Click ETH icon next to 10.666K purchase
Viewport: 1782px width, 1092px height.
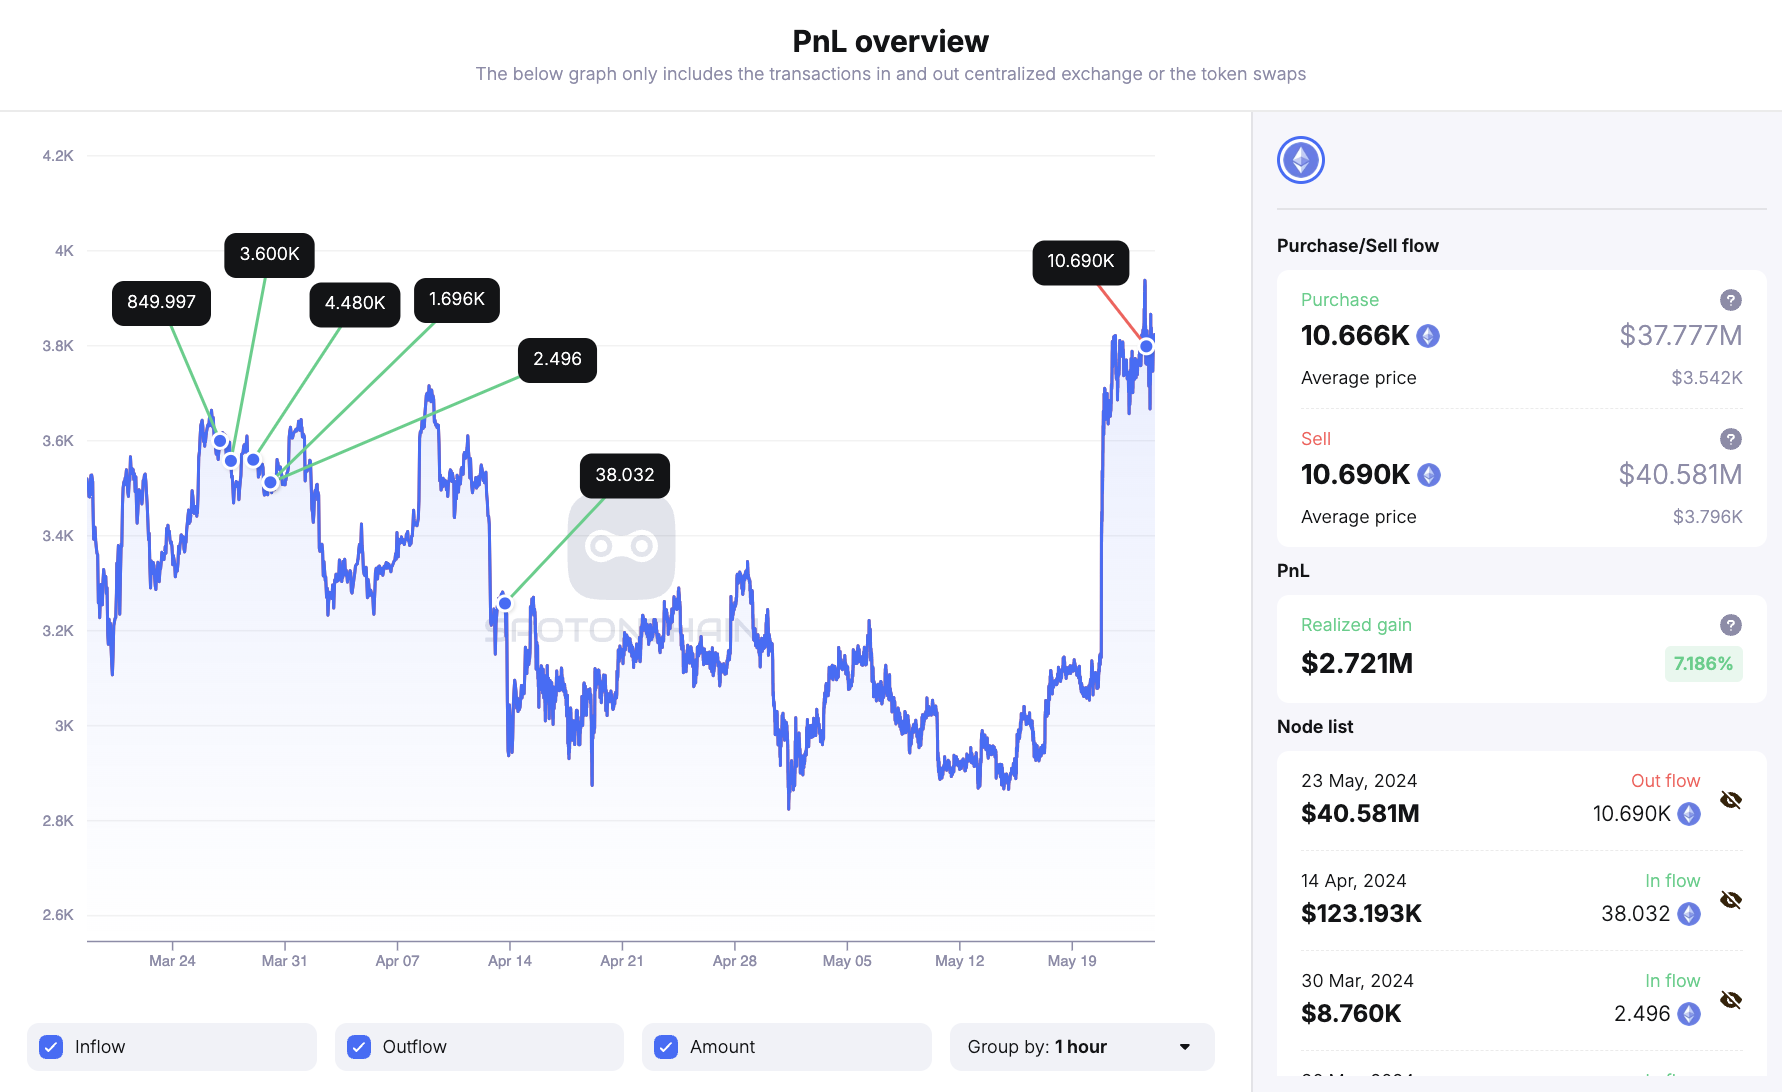pos(1428,336)
